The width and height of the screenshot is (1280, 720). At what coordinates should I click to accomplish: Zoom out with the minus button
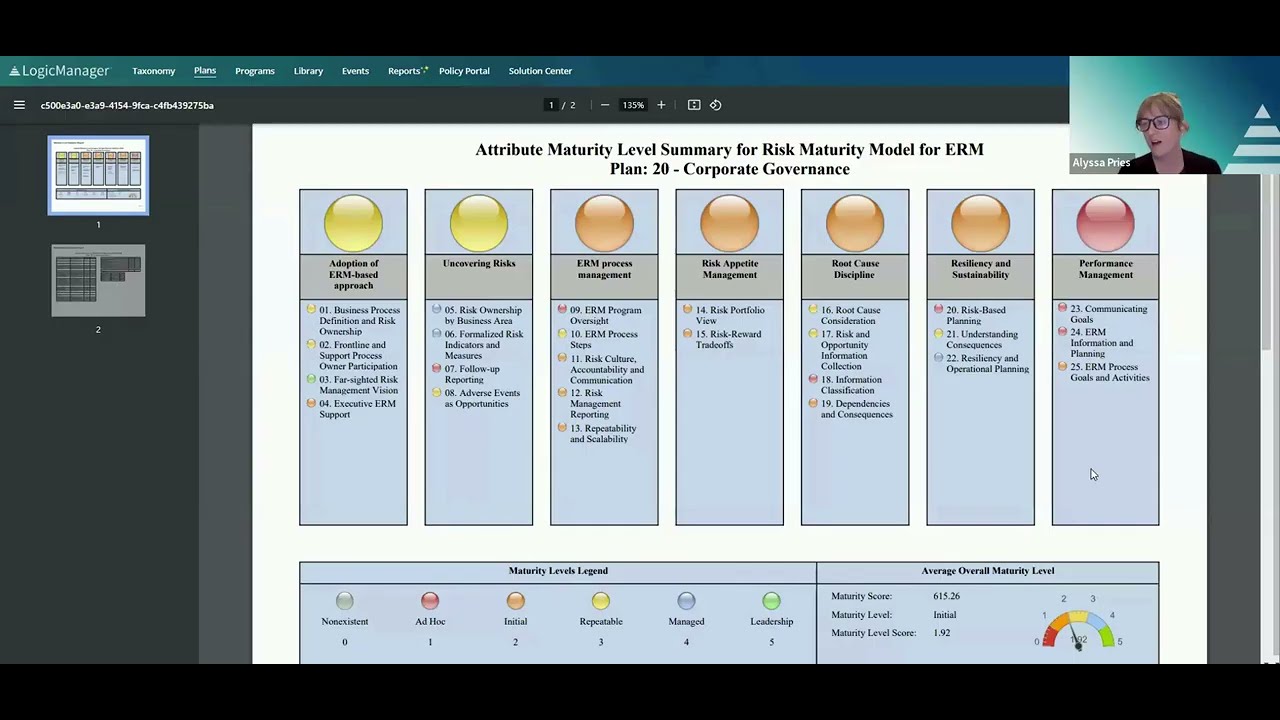604,105
